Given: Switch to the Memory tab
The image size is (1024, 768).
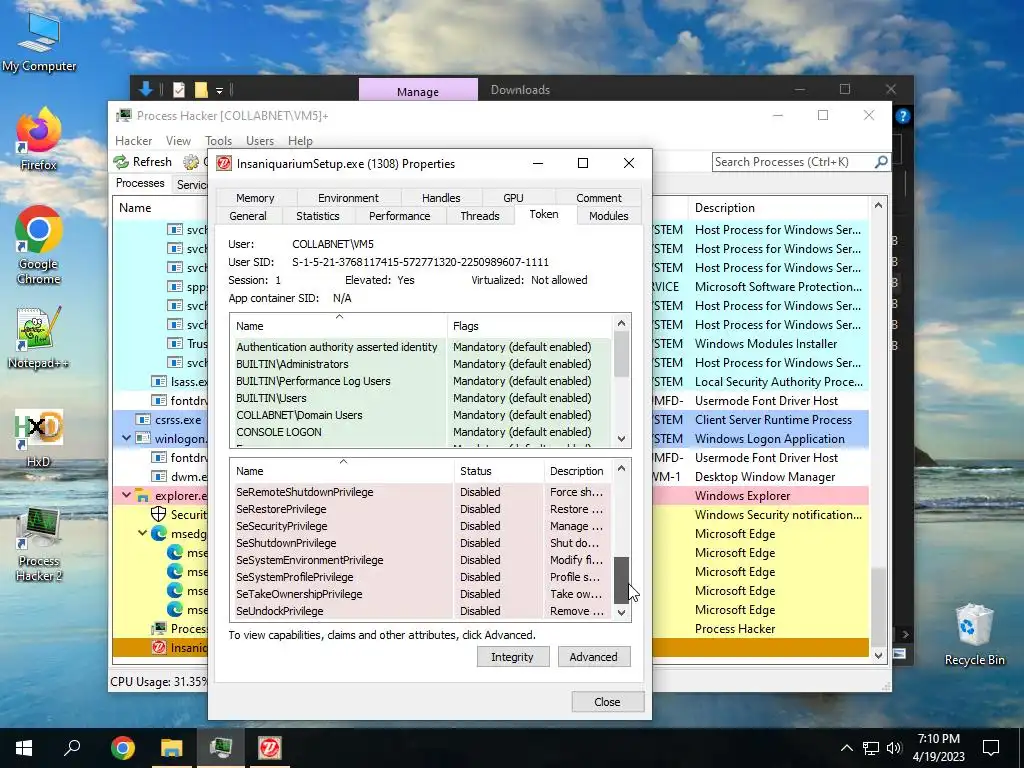Looking at the screenshot, I should pos(255,197).
